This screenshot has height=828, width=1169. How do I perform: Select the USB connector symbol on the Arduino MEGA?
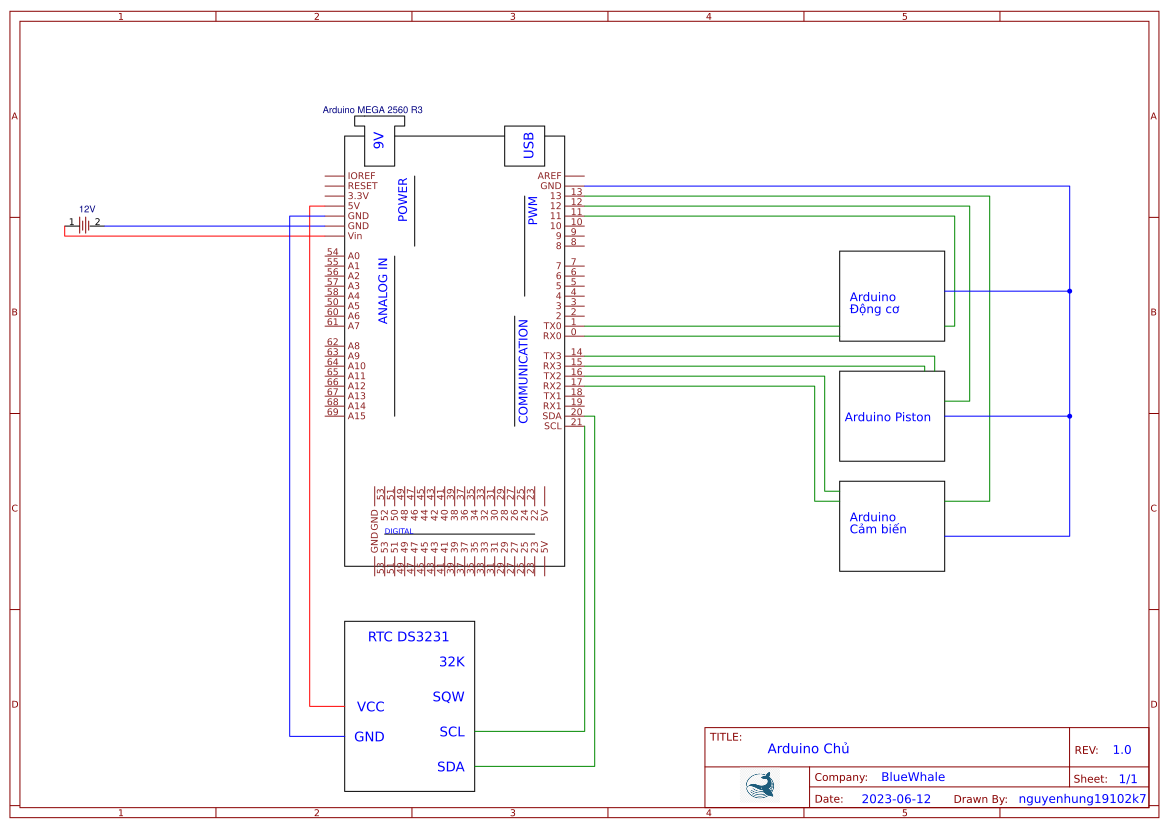coord(525,145)
